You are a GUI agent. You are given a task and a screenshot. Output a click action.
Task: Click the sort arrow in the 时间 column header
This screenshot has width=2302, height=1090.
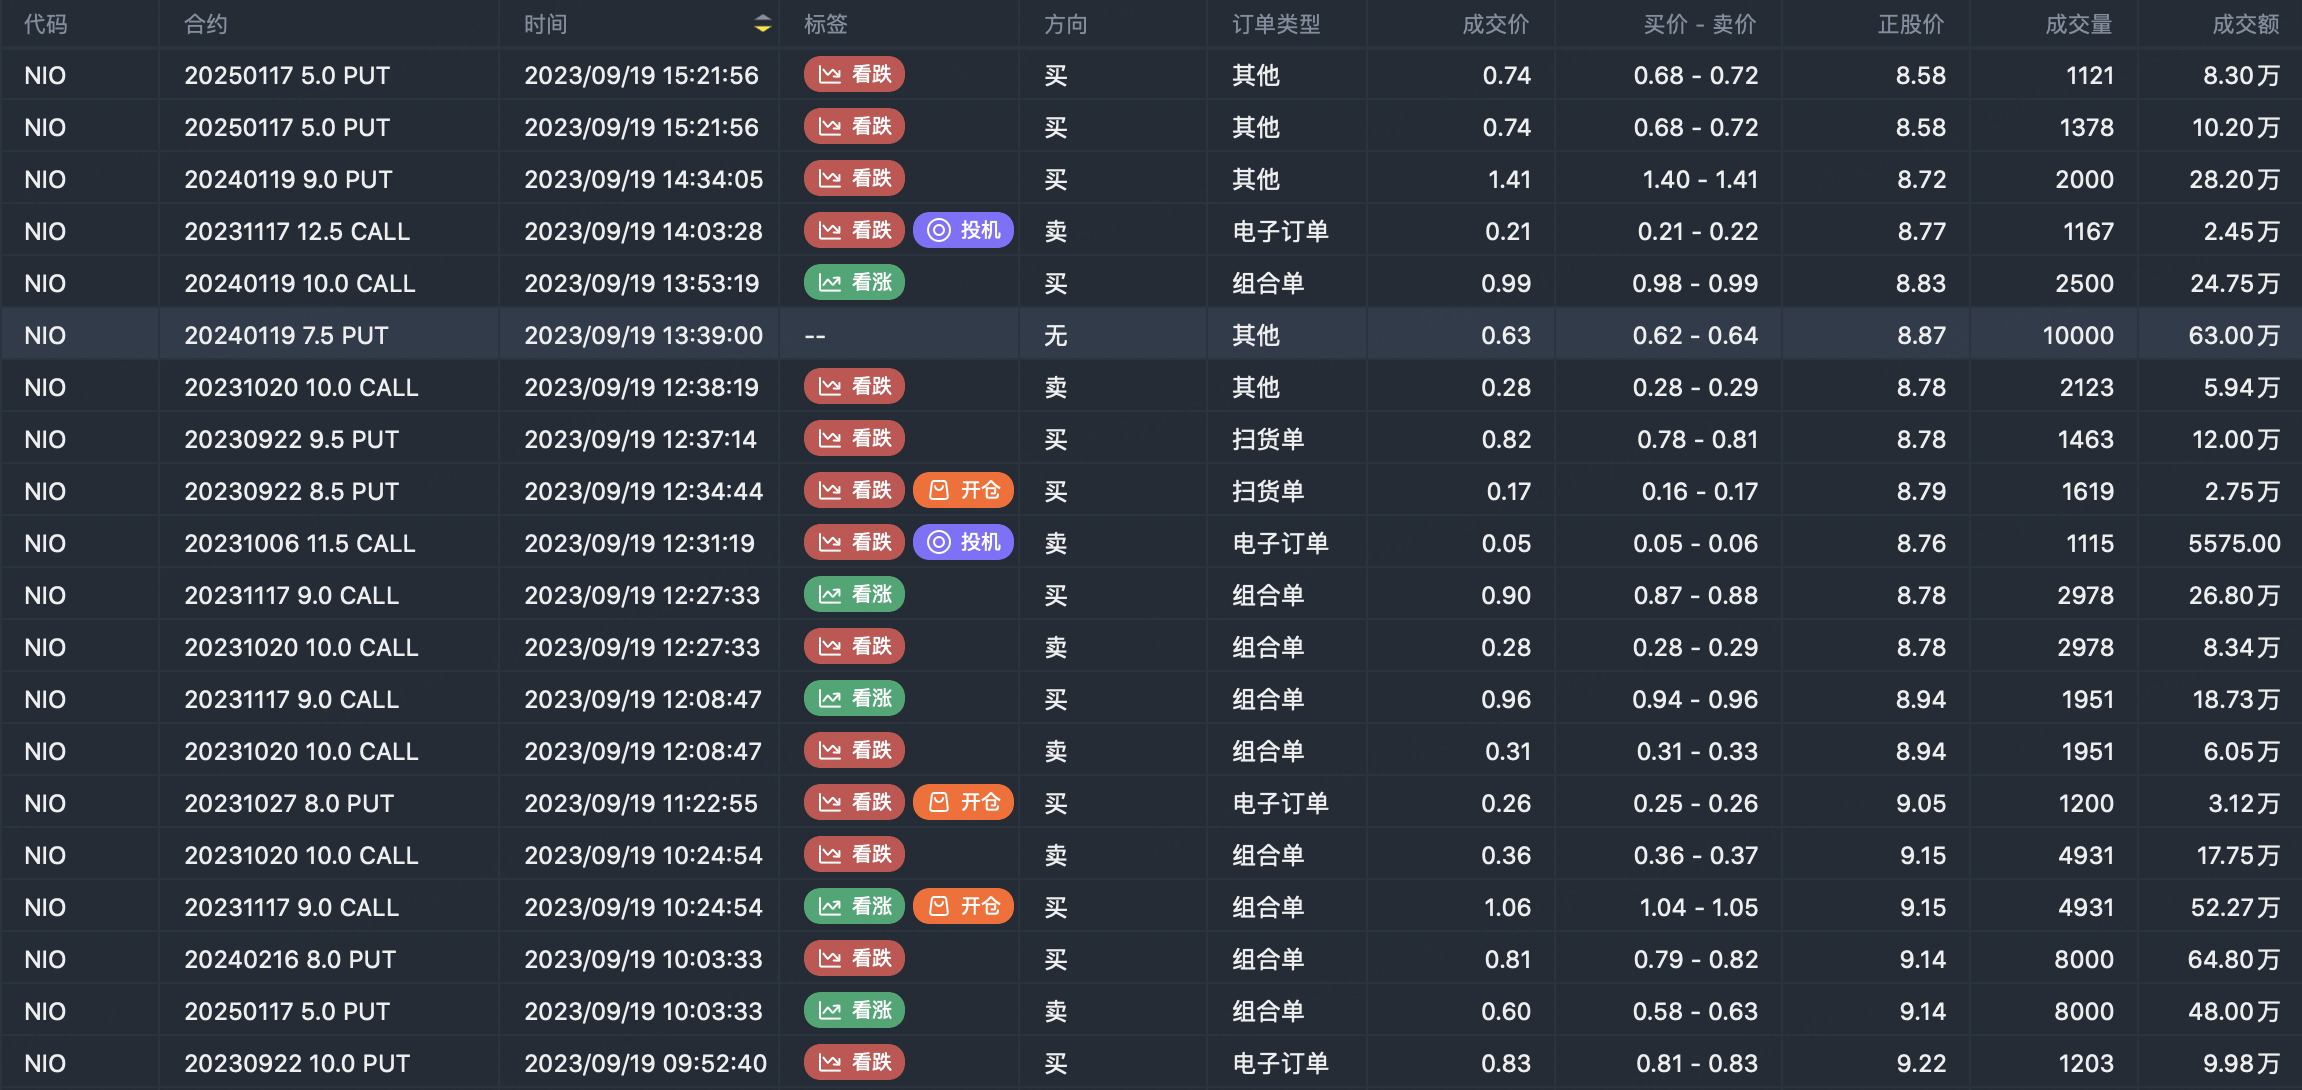click(x=762, y=24)
